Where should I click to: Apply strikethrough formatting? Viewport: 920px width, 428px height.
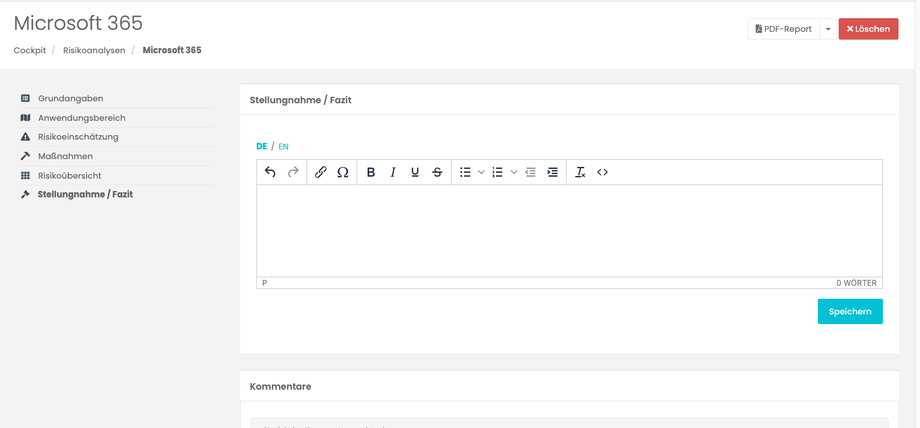click(x=437, y=172)
